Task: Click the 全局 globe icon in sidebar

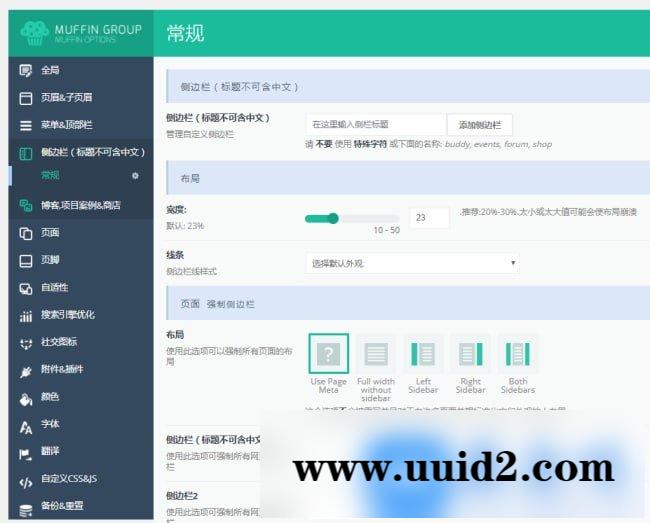Action: pos(26,70)
